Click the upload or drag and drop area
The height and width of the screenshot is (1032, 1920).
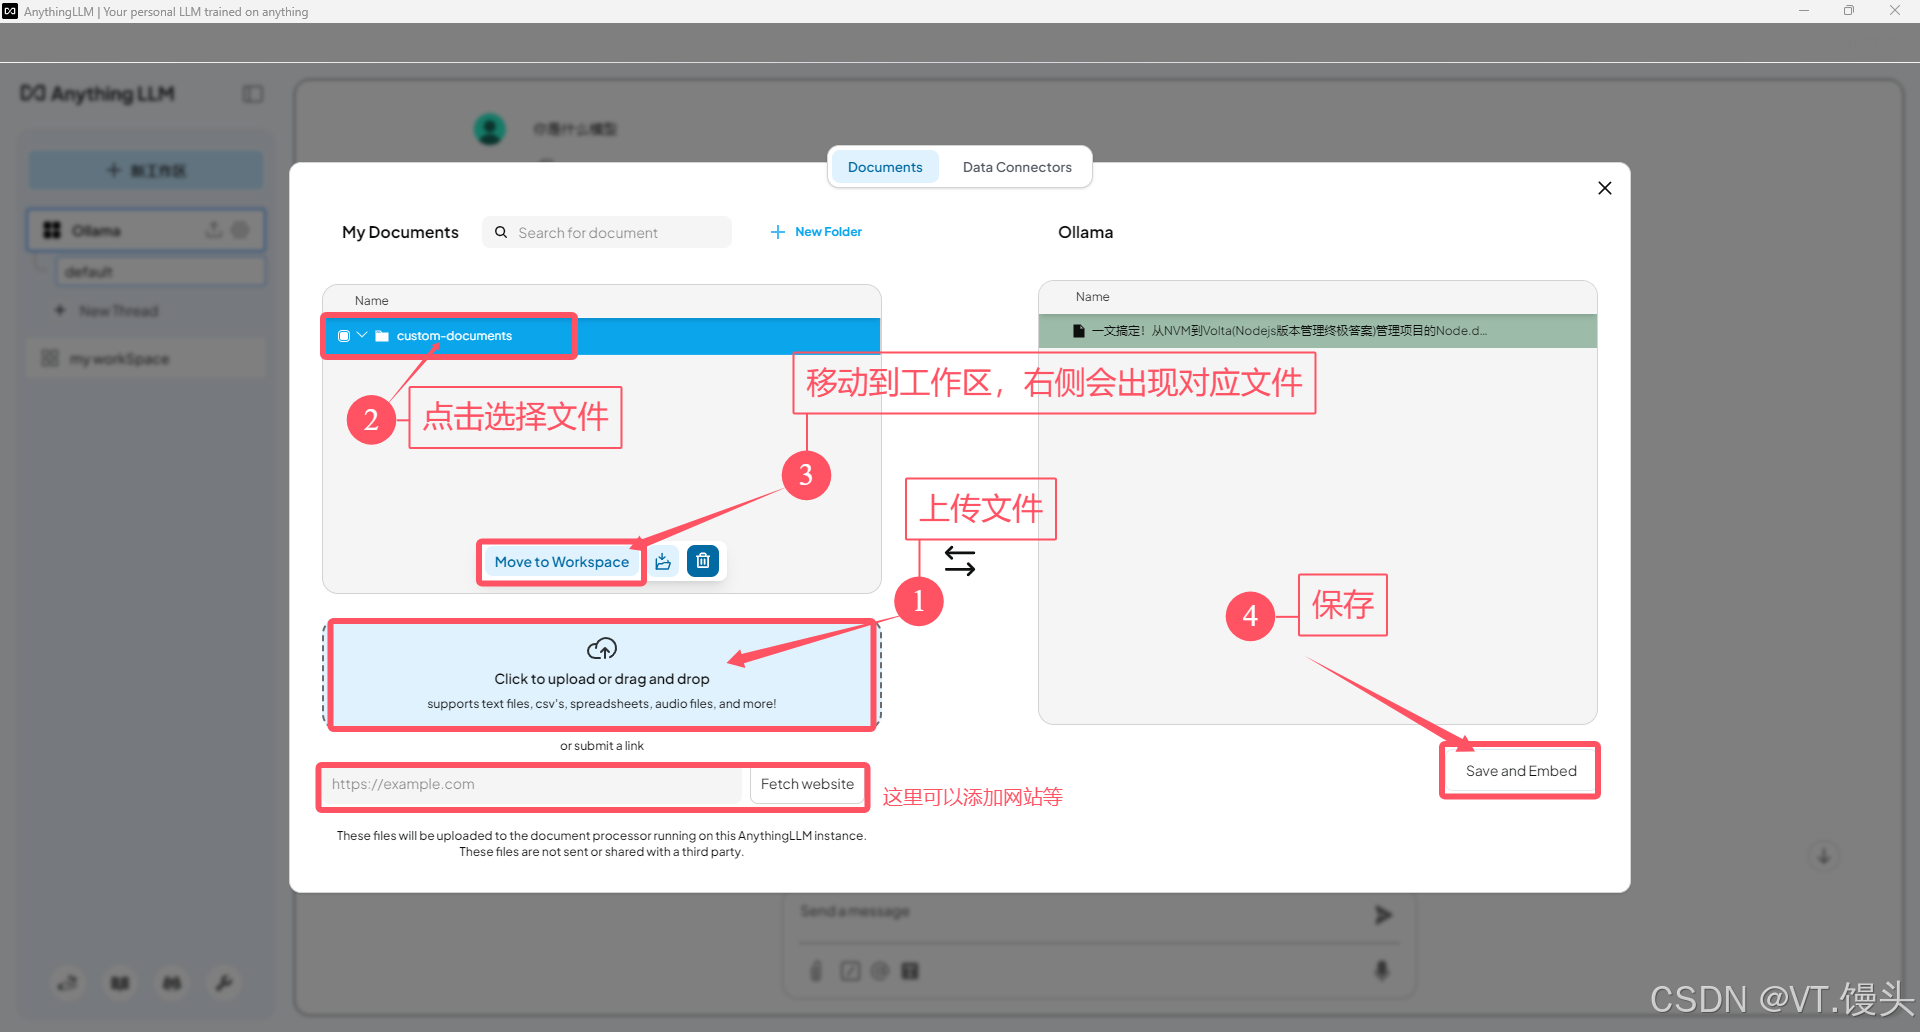[x=602, y=675]
